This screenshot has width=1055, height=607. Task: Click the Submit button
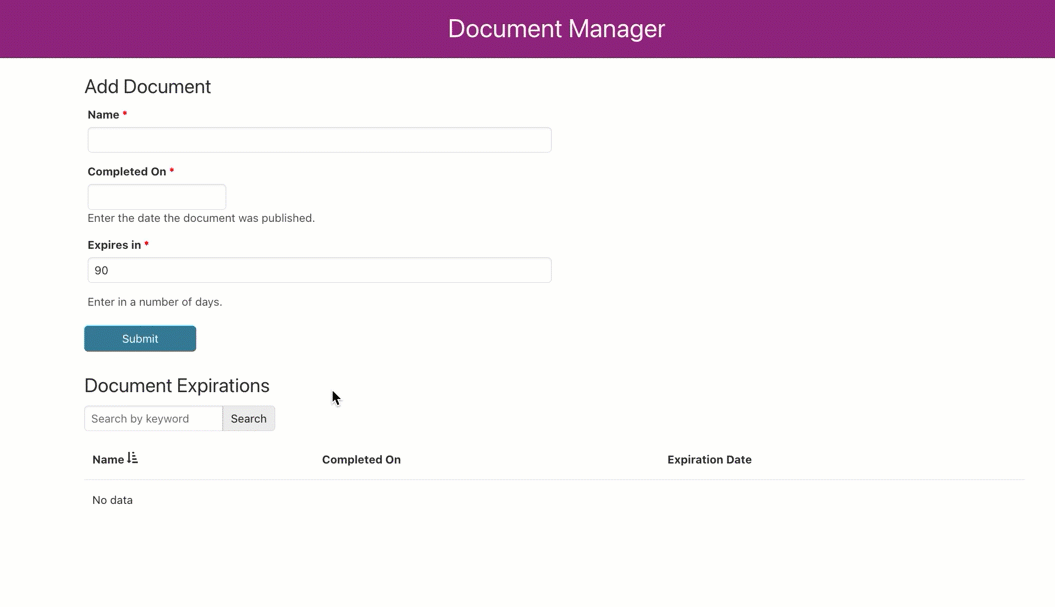140,339
